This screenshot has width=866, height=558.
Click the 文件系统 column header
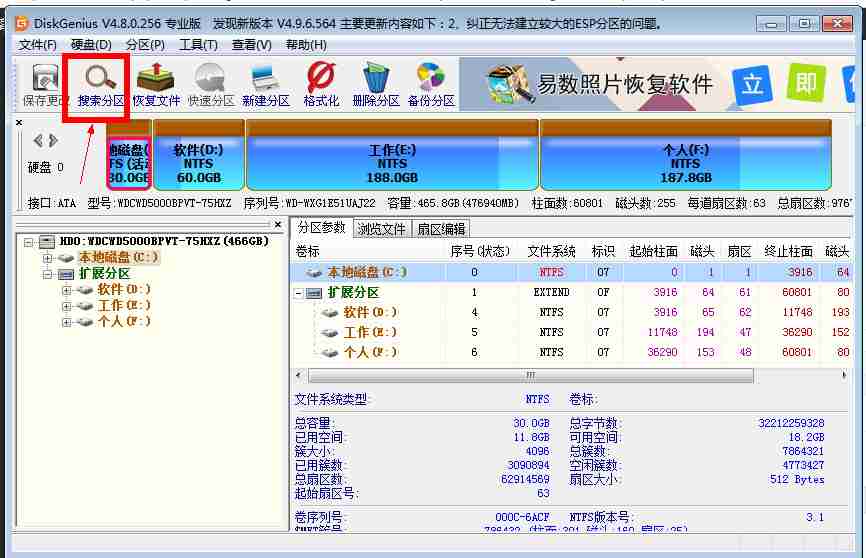click(551, 252)
